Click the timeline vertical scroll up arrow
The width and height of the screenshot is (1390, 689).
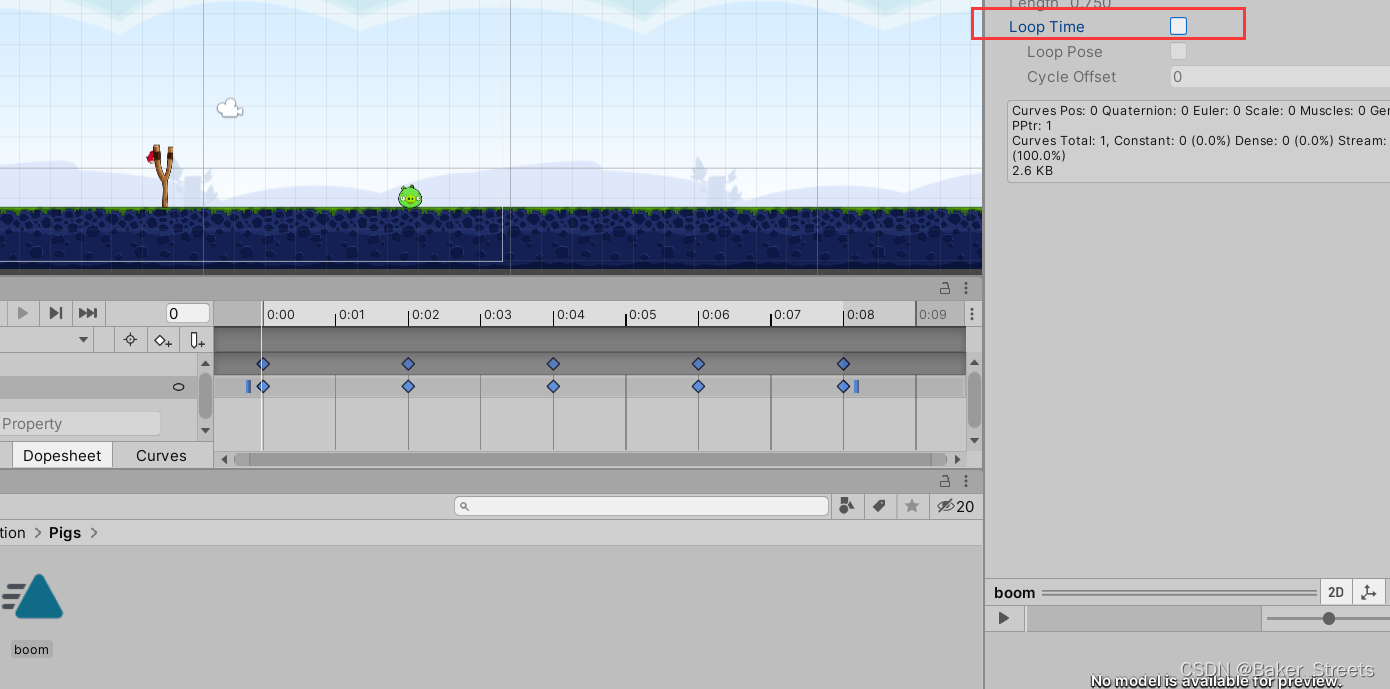click(974, 364)
